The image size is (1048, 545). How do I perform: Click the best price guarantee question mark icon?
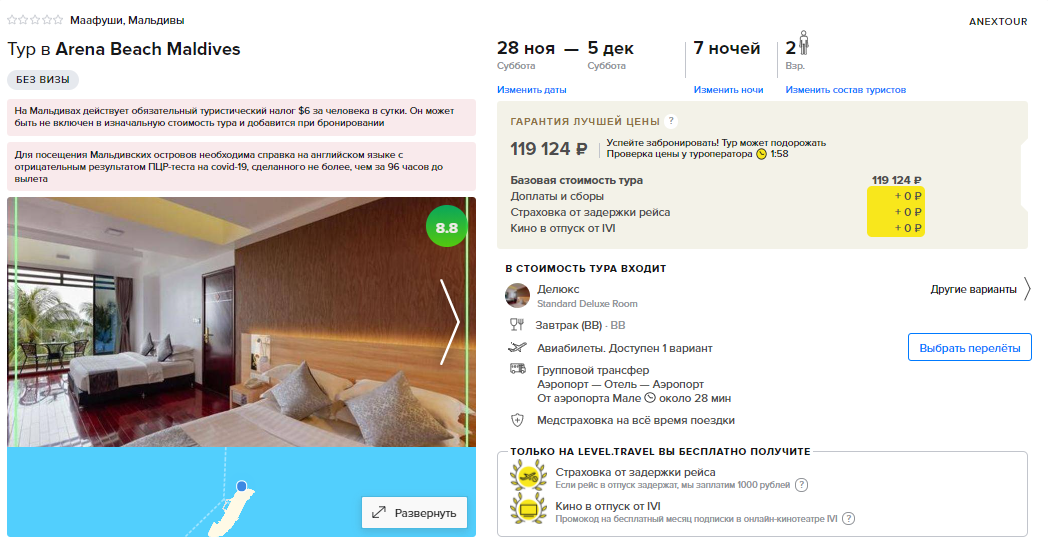671,121
